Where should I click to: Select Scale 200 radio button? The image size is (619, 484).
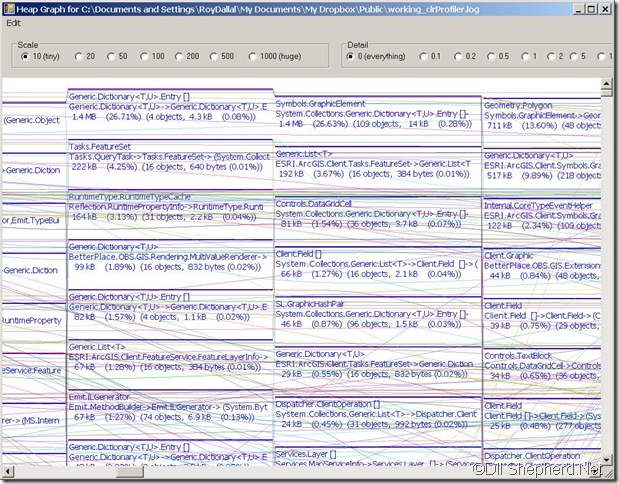pyautogui.click(x=187, y=56)
